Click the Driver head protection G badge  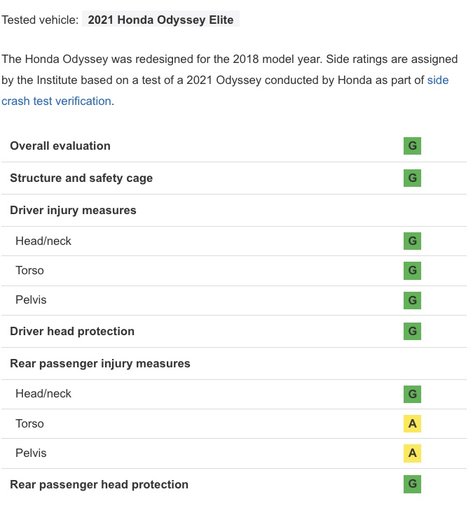412,331
